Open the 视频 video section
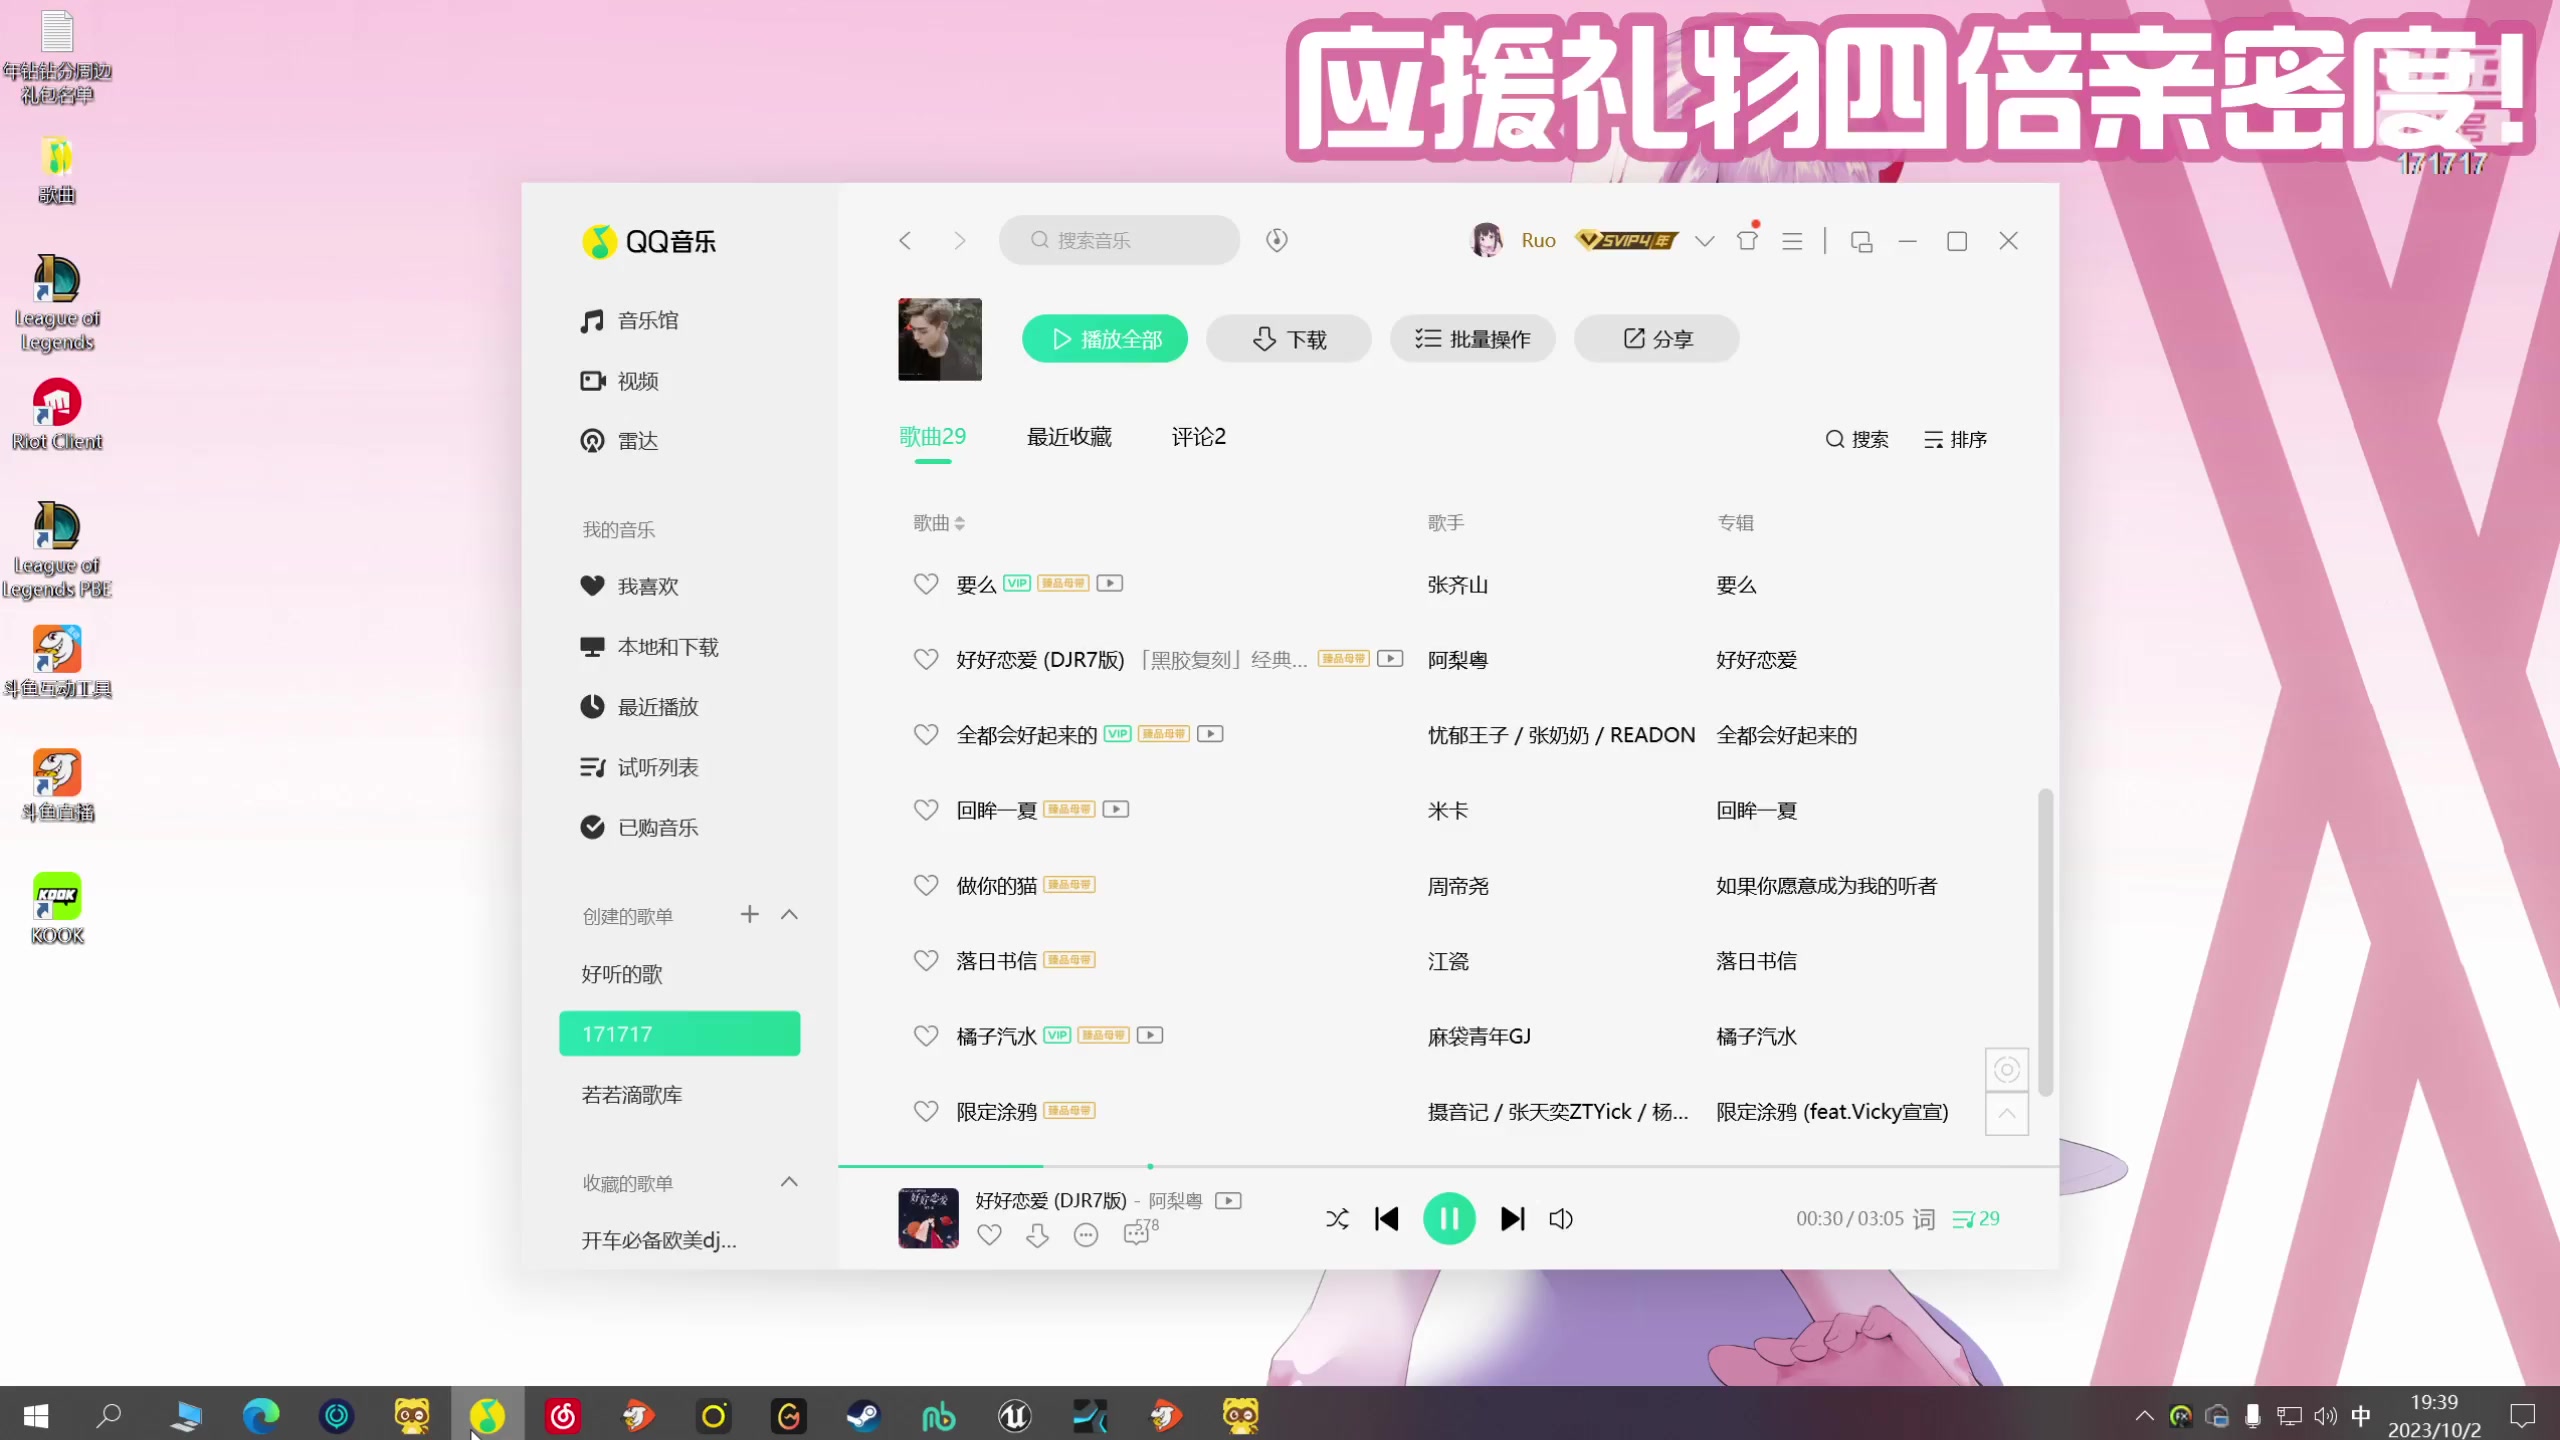Image resolution: width=2560 pixels, height=1440 pixels. click(637, 381)
